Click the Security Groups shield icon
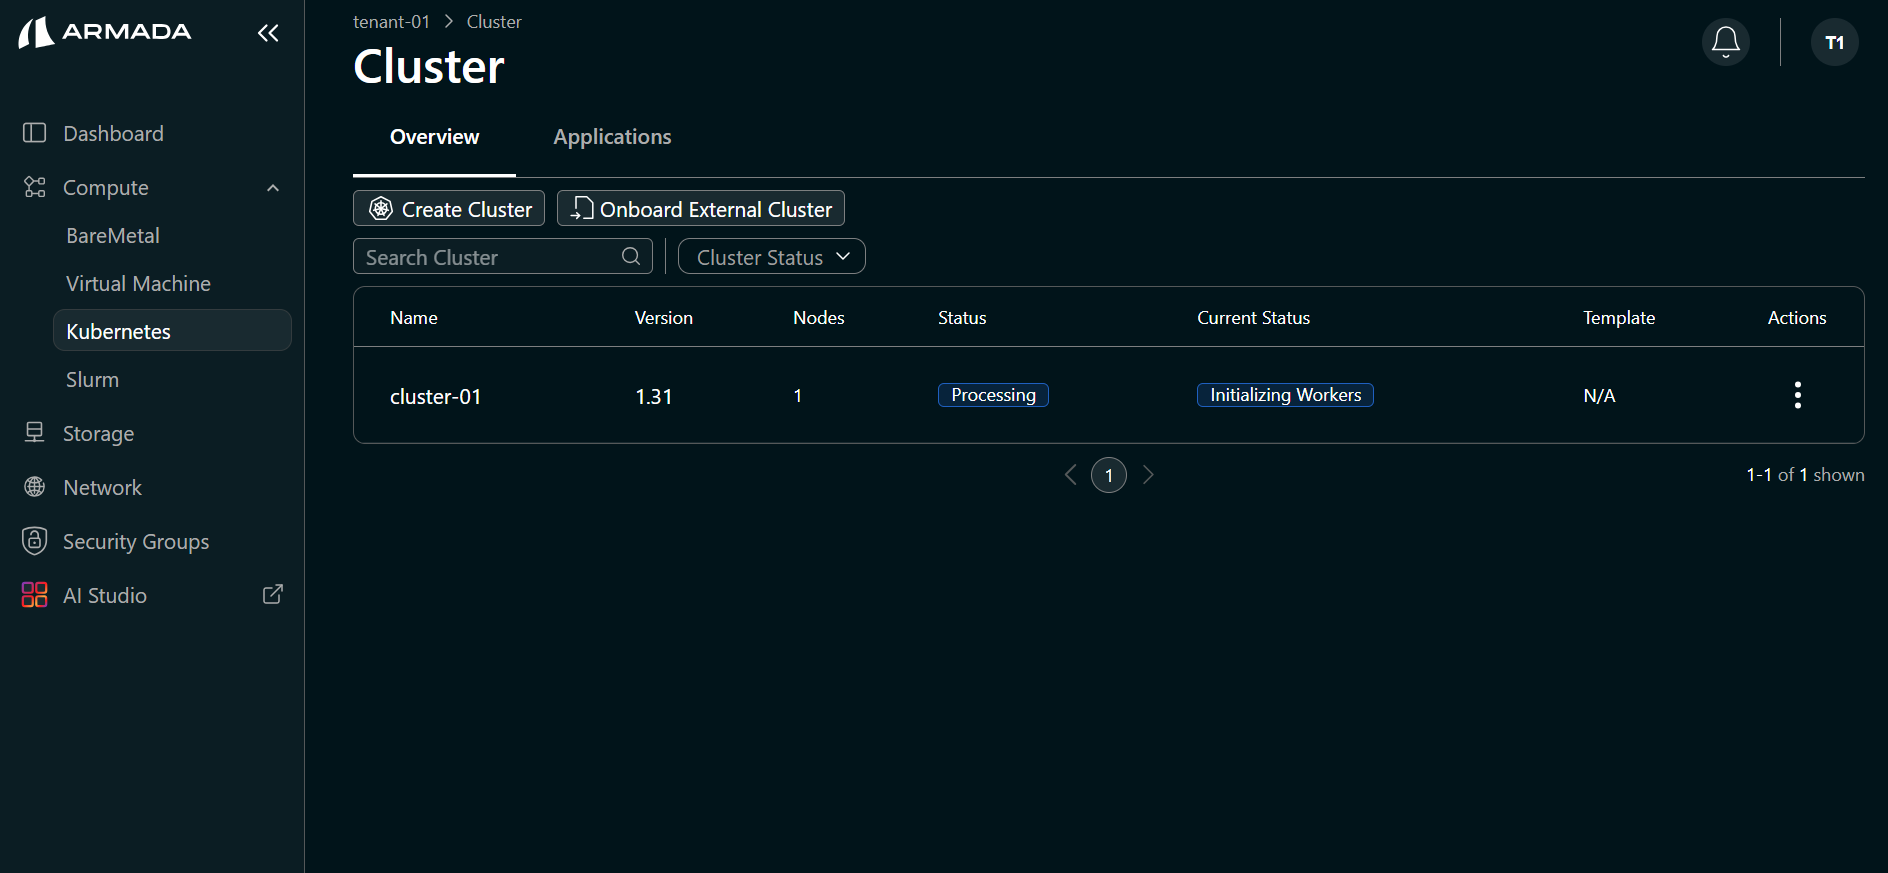The height and width of the screenshot is (873, 1888). click(x=35, y=541)
